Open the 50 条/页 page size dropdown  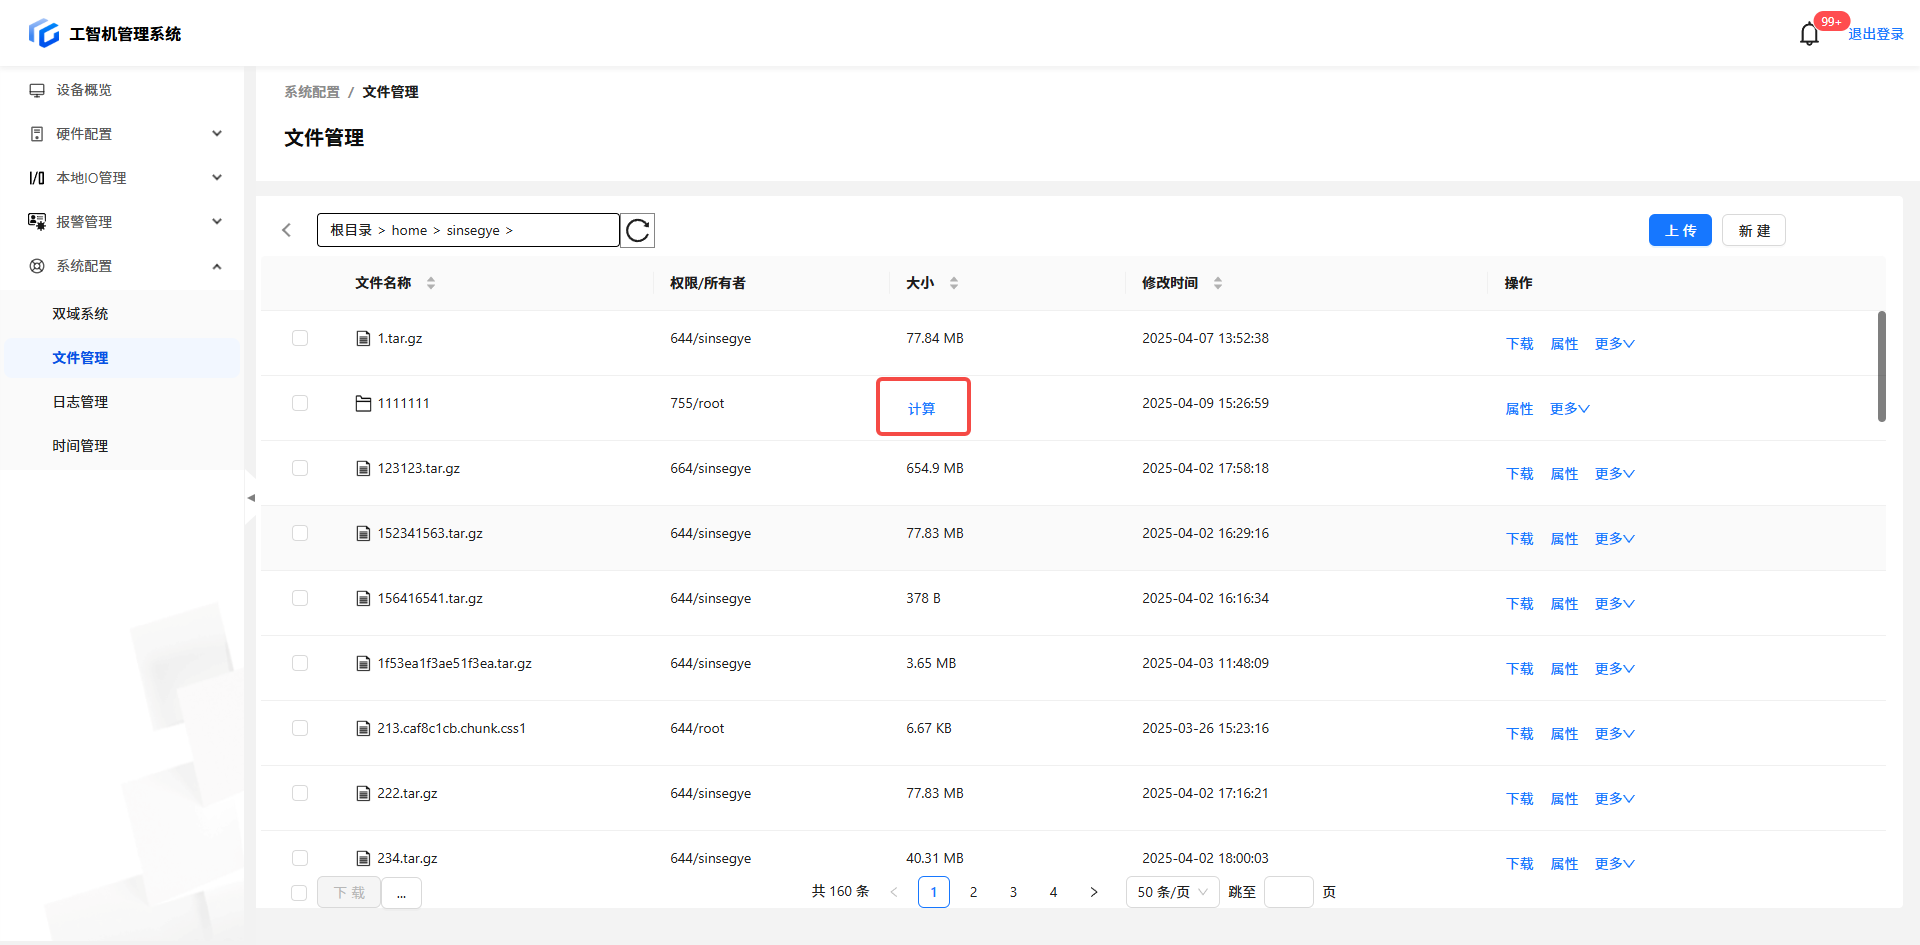pos(1172,892)
